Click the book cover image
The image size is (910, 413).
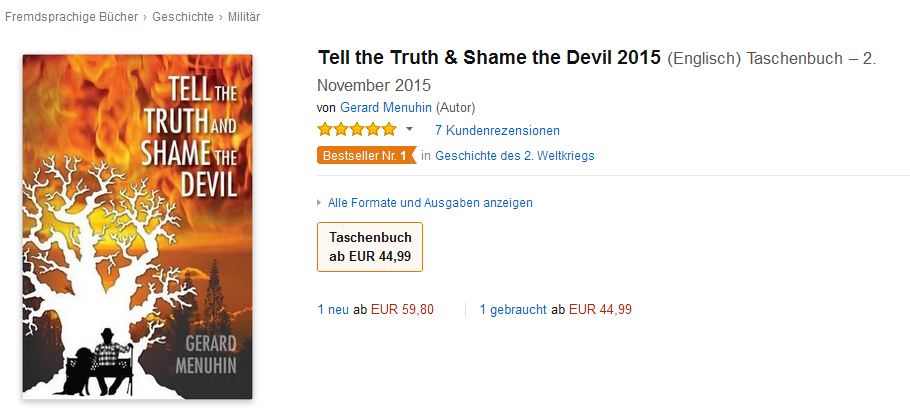(138, 226)
